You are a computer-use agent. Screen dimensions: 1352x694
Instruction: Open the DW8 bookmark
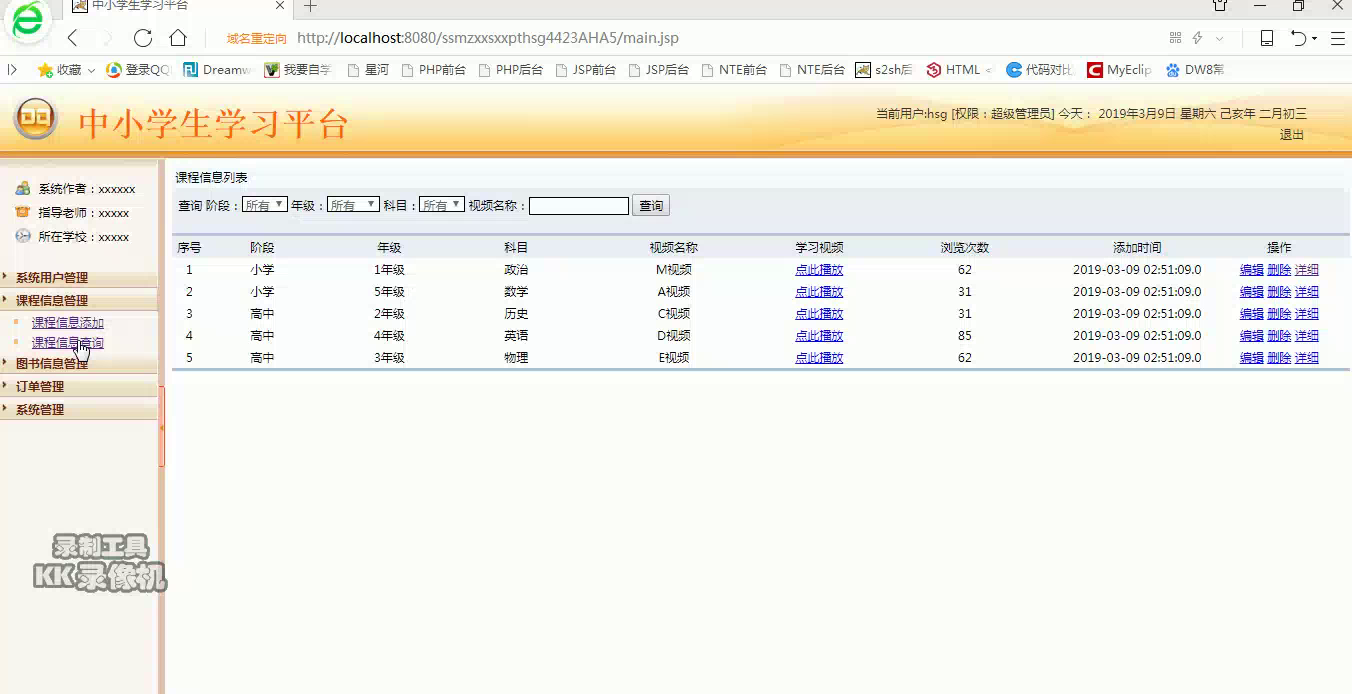click(x=1195, y=70)
